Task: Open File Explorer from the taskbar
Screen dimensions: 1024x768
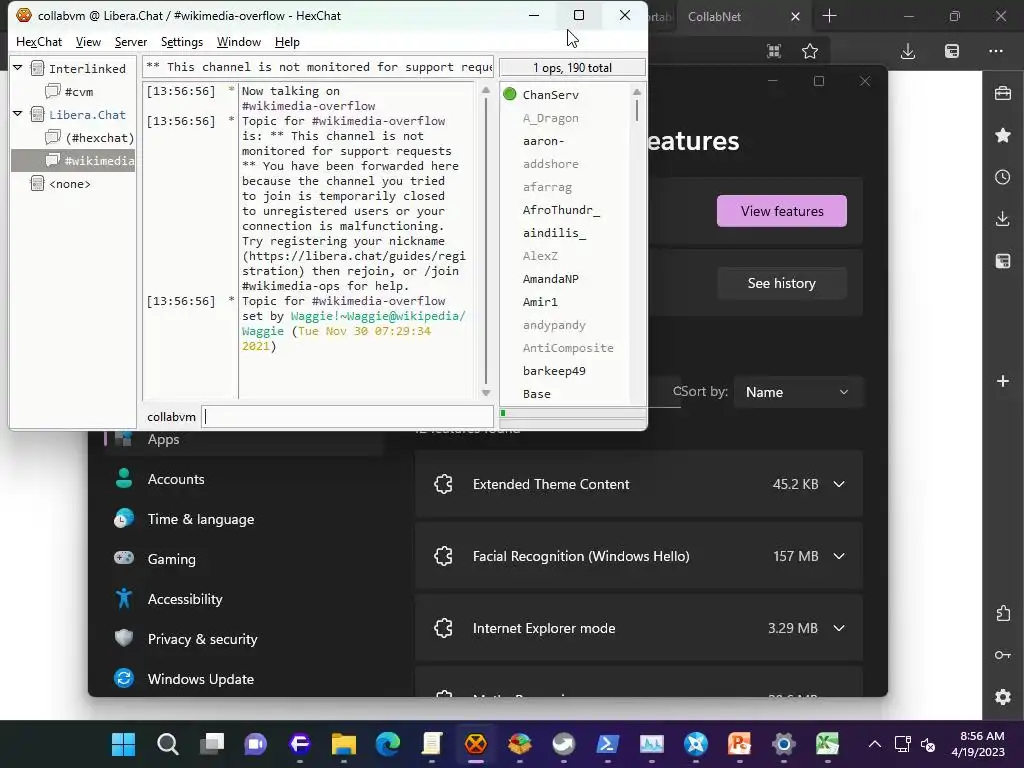Action: coord(344,744)
